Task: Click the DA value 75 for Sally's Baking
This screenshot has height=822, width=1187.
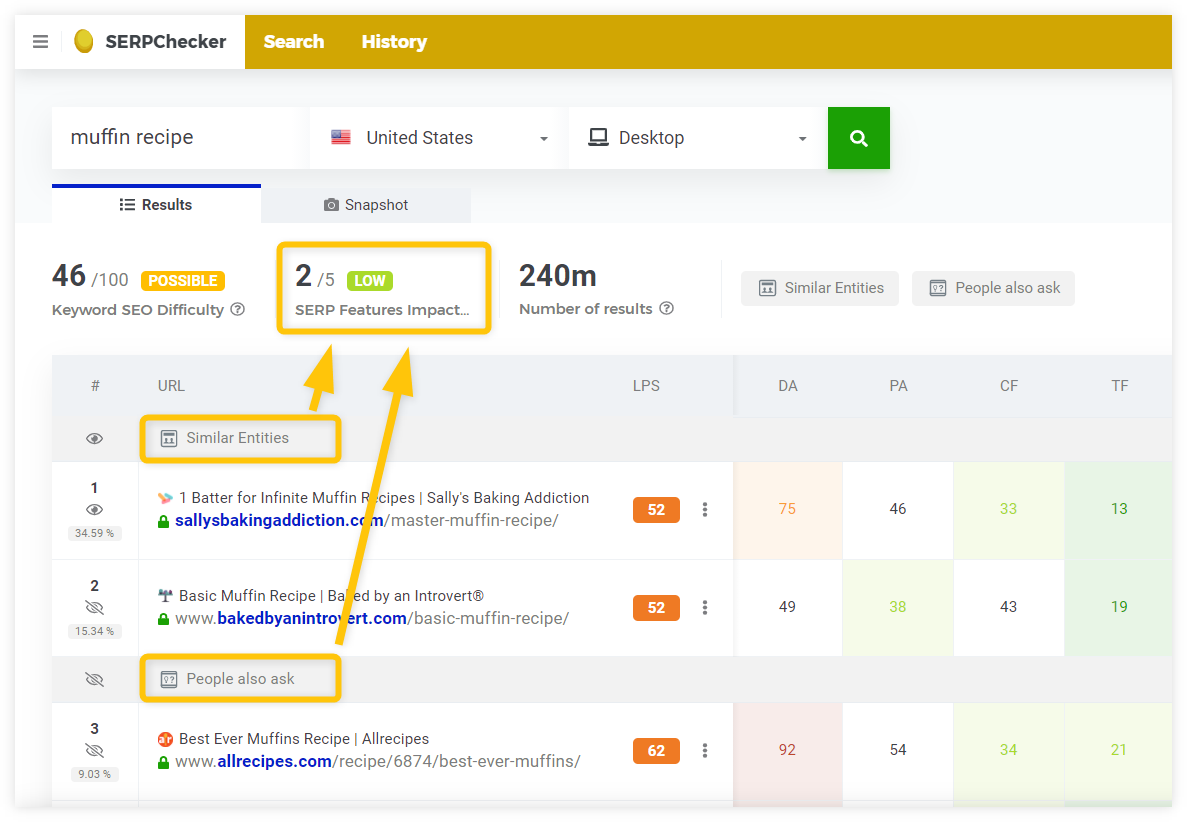Action: 787,509
